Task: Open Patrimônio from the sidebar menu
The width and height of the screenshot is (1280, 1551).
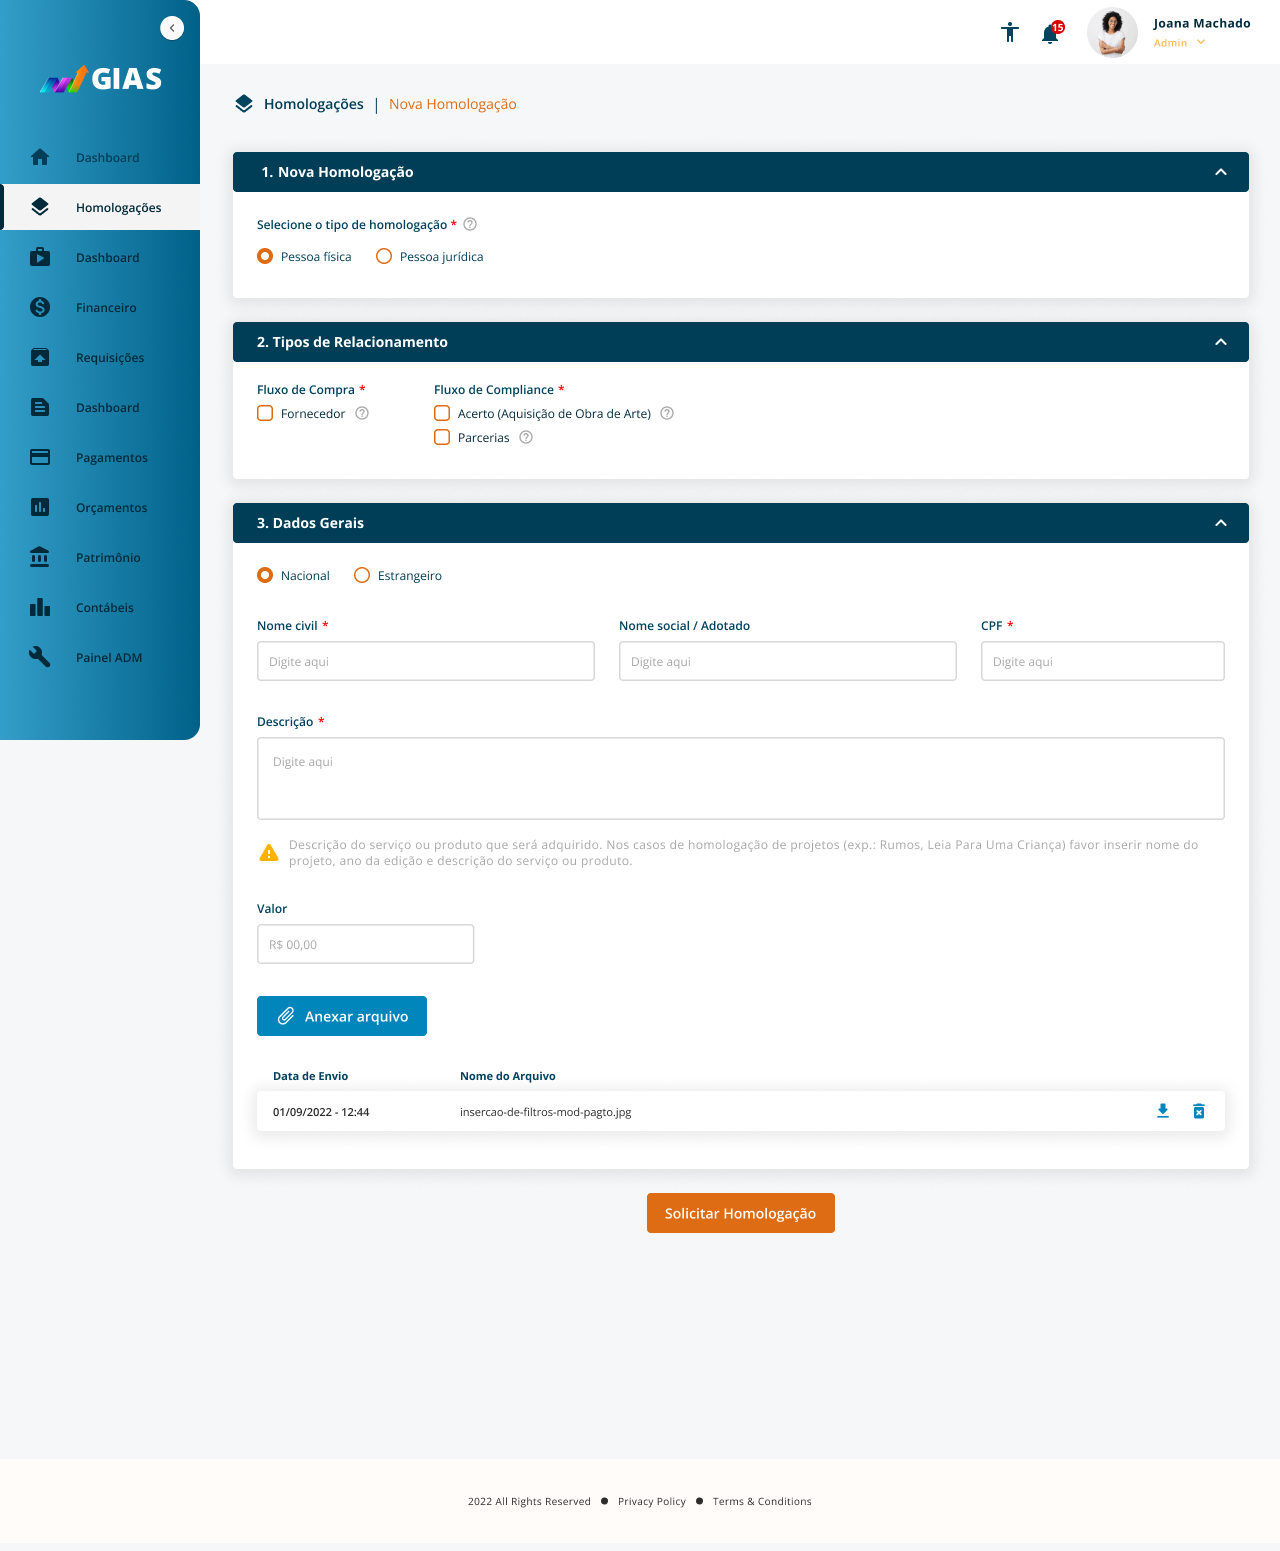Action: click(107, 557)
